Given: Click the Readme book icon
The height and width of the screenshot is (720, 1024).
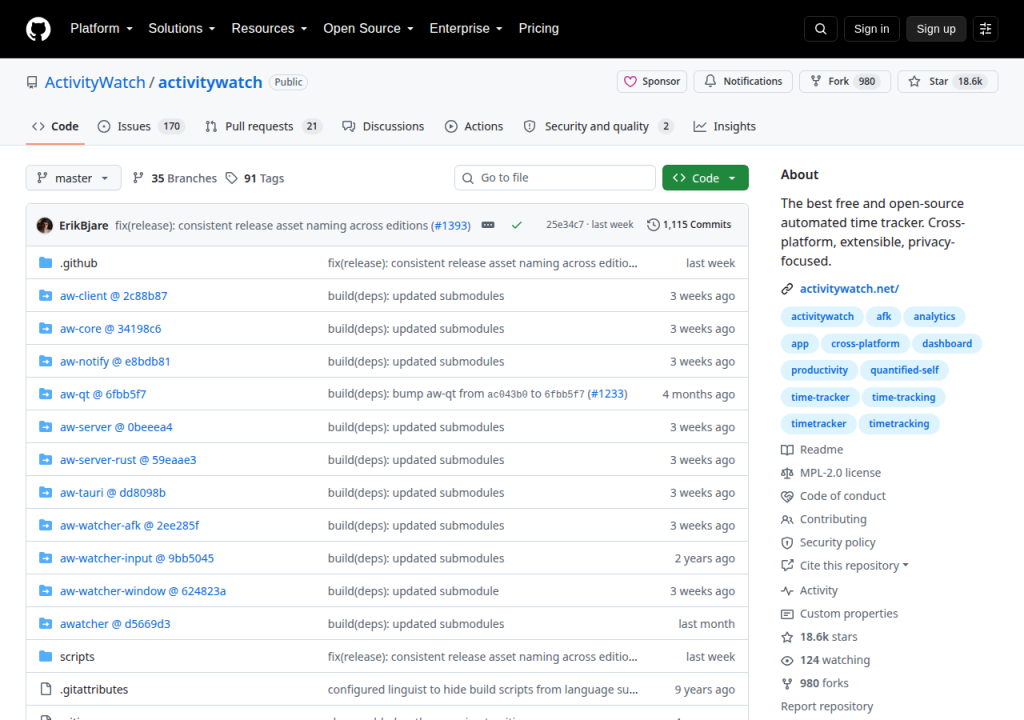Looking at the screenshot, I should pyautogui.click(x=787, y=450).
